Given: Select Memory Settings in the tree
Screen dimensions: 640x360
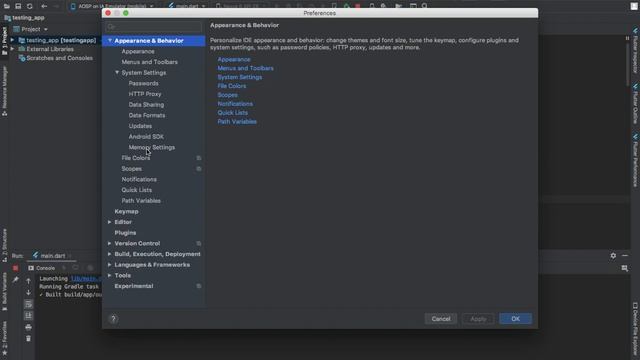Looking at the screenshot, I should (x=151, y=147).
